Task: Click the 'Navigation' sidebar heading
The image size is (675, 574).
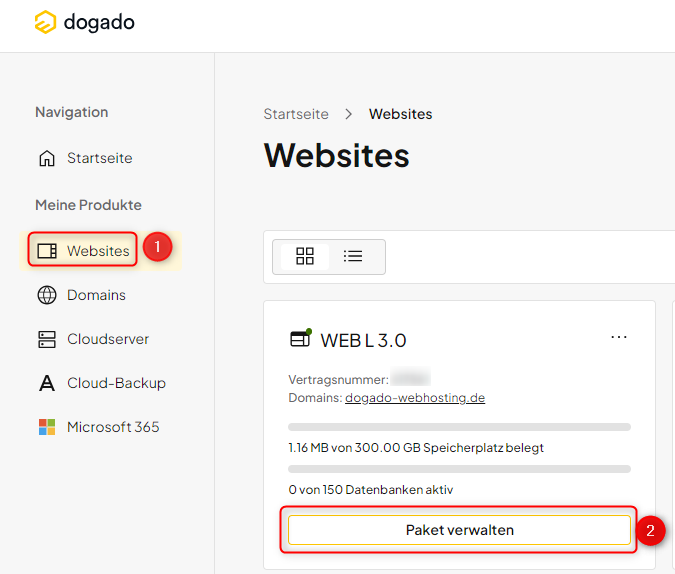Action: coord(71,112)
